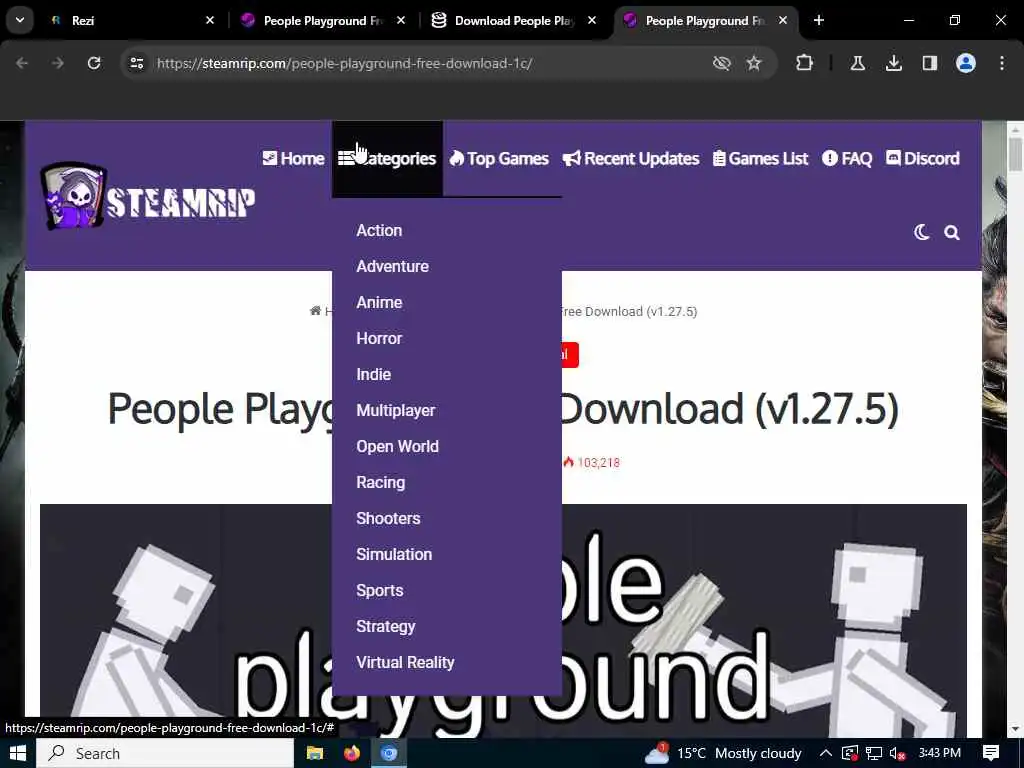Open the notification center icon
This screenshot has width=1024, height=768.
(x=991, y=753)
